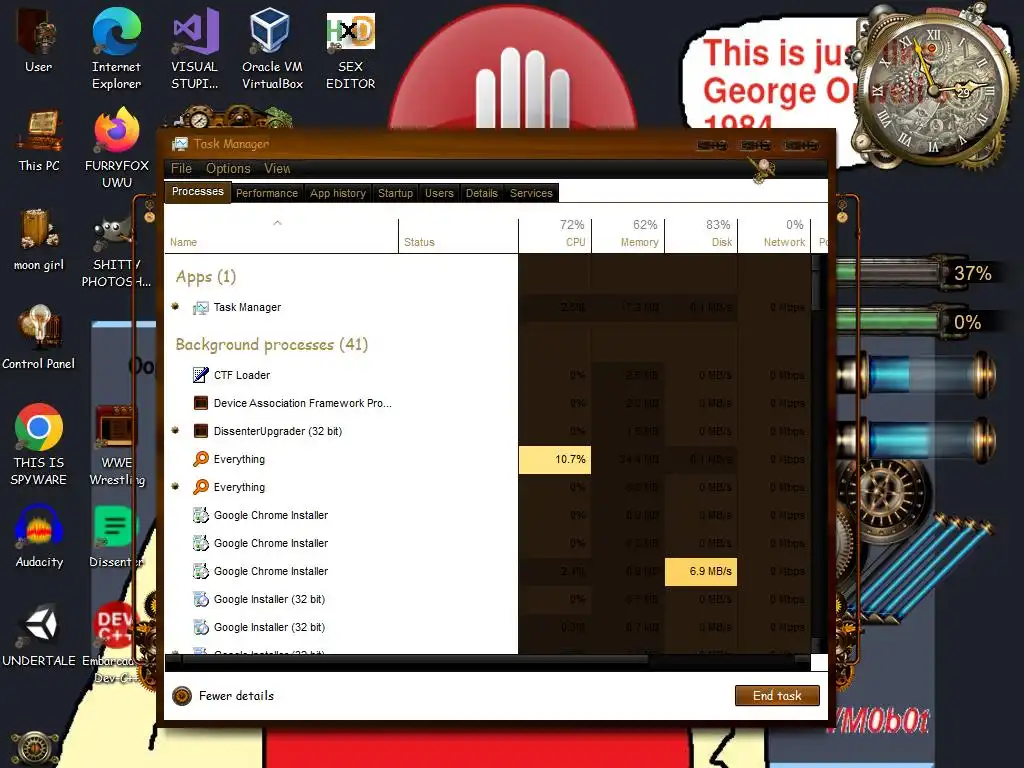1024x768 pixels.
Task: Expand the DissenterUpgrader (32 bit) process
Action: pos(175,430)
